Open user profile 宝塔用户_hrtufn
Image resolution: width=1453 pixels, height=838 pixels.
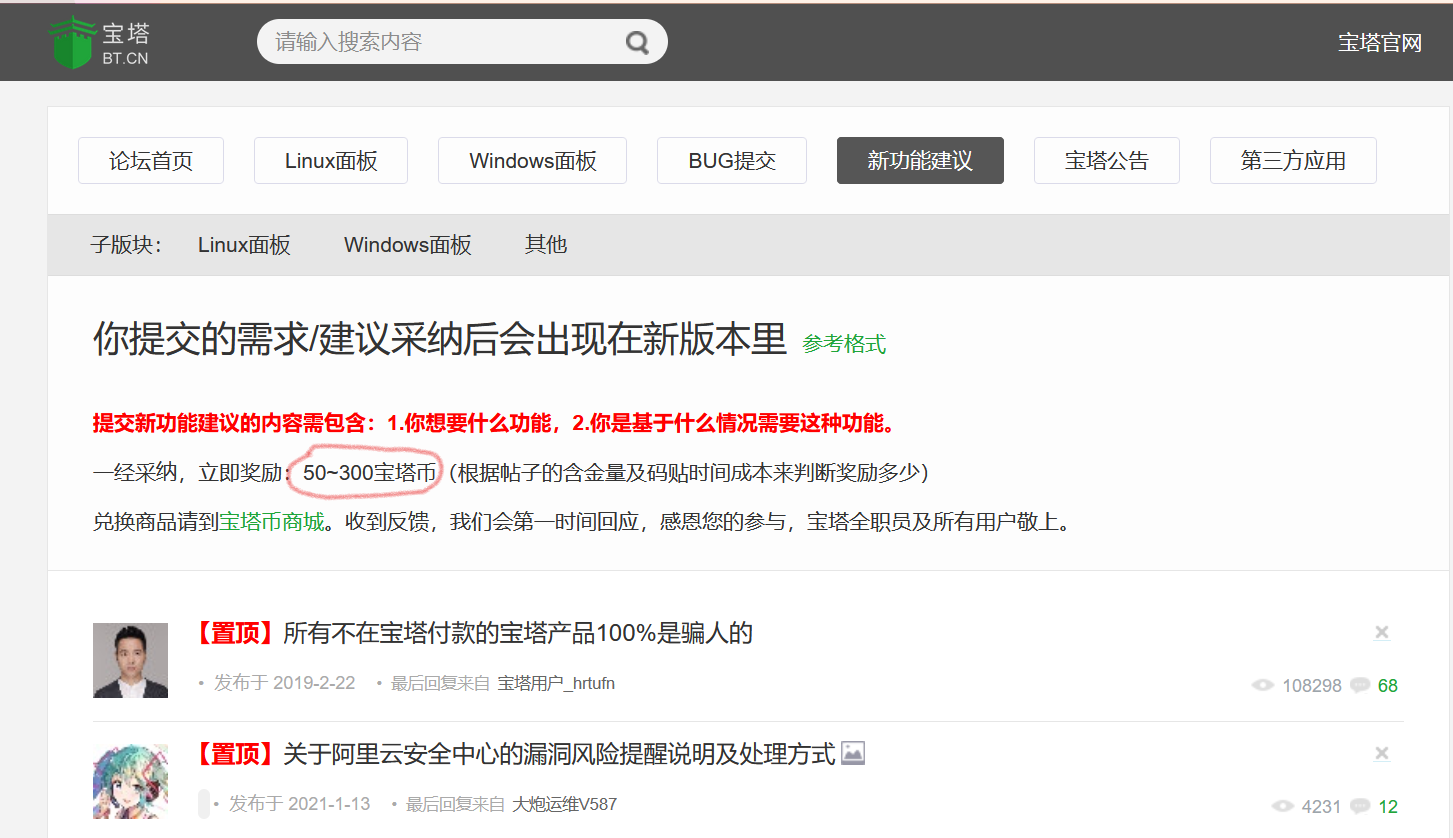point(556,684)
